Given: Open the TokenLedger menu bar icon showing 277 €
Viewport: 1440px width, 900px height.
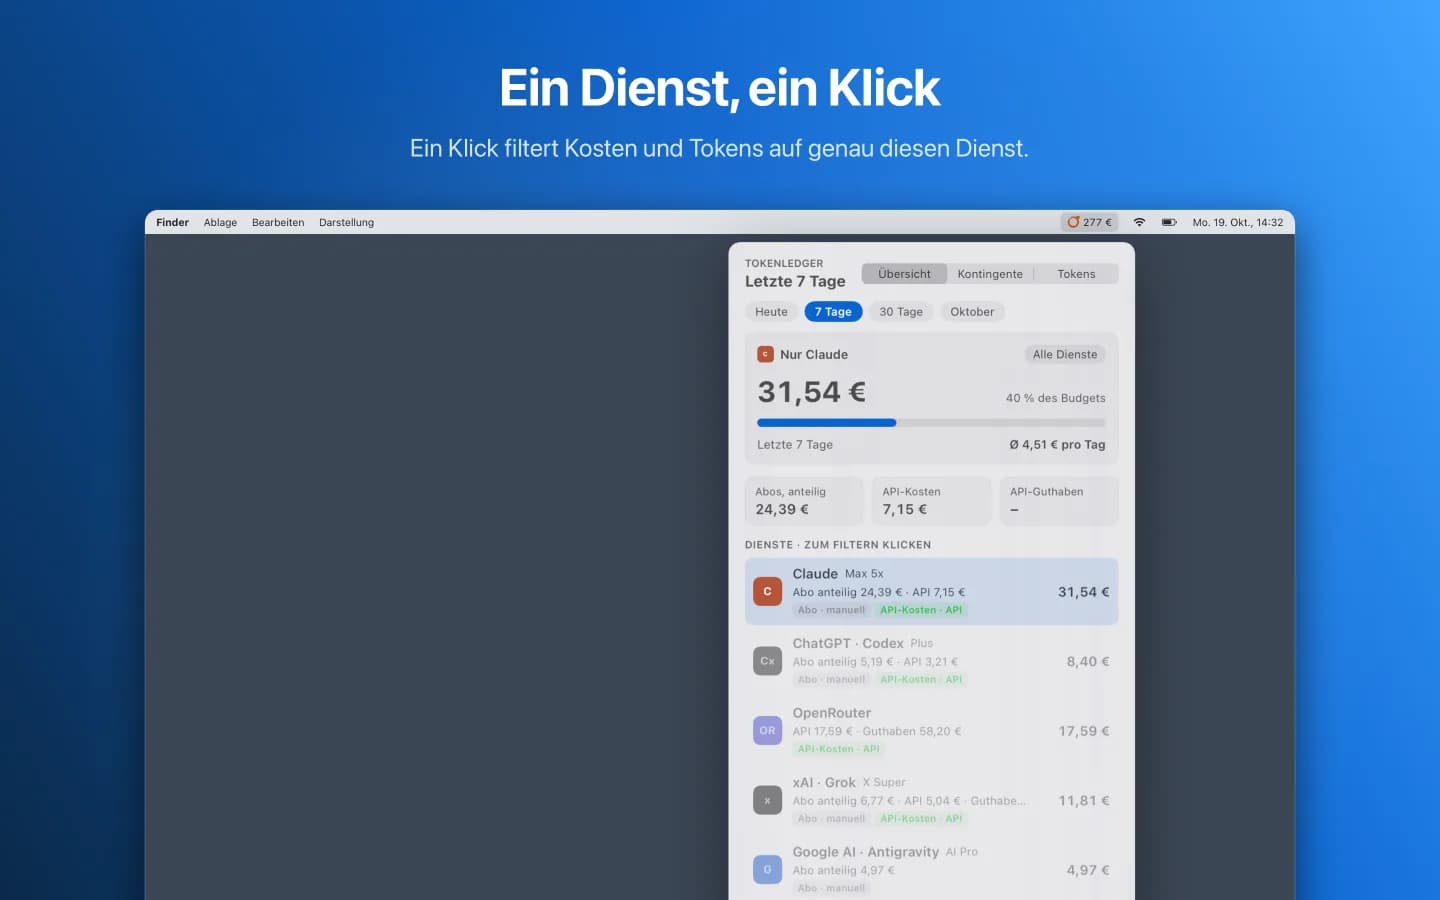Looking at the screenshot, I should [1089, 222].
